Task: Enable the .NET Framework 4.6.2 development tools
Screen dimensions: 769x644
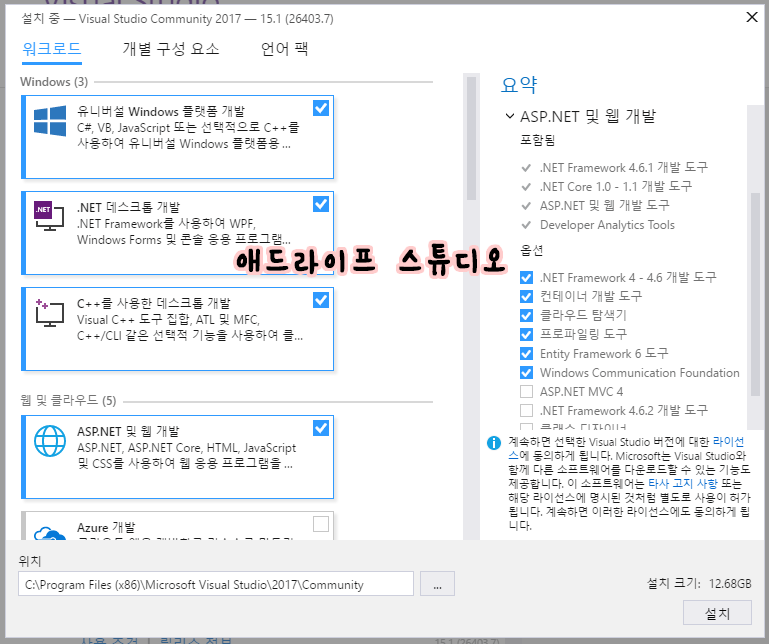Action: [526, 410]
